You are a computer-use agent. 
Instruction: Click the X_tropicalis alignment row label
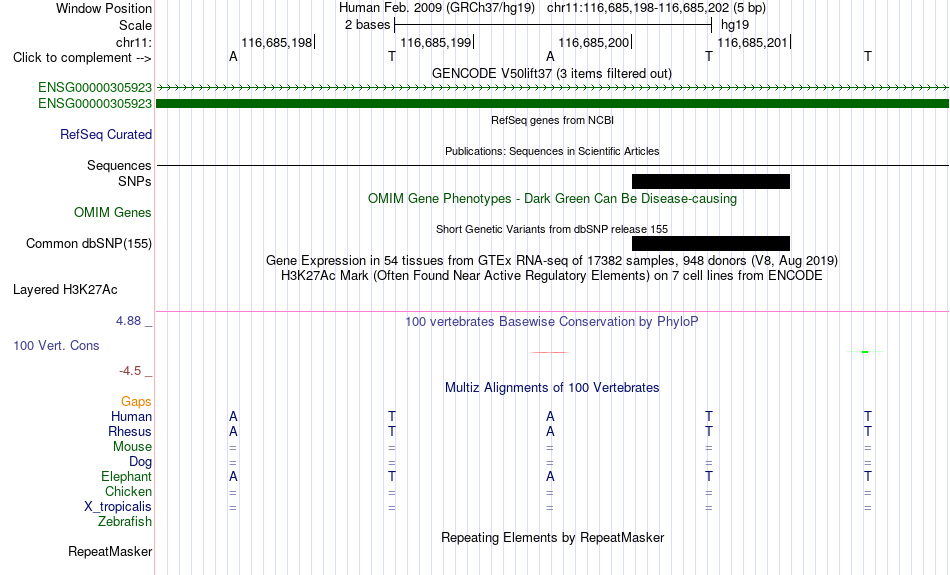(118, 507)
